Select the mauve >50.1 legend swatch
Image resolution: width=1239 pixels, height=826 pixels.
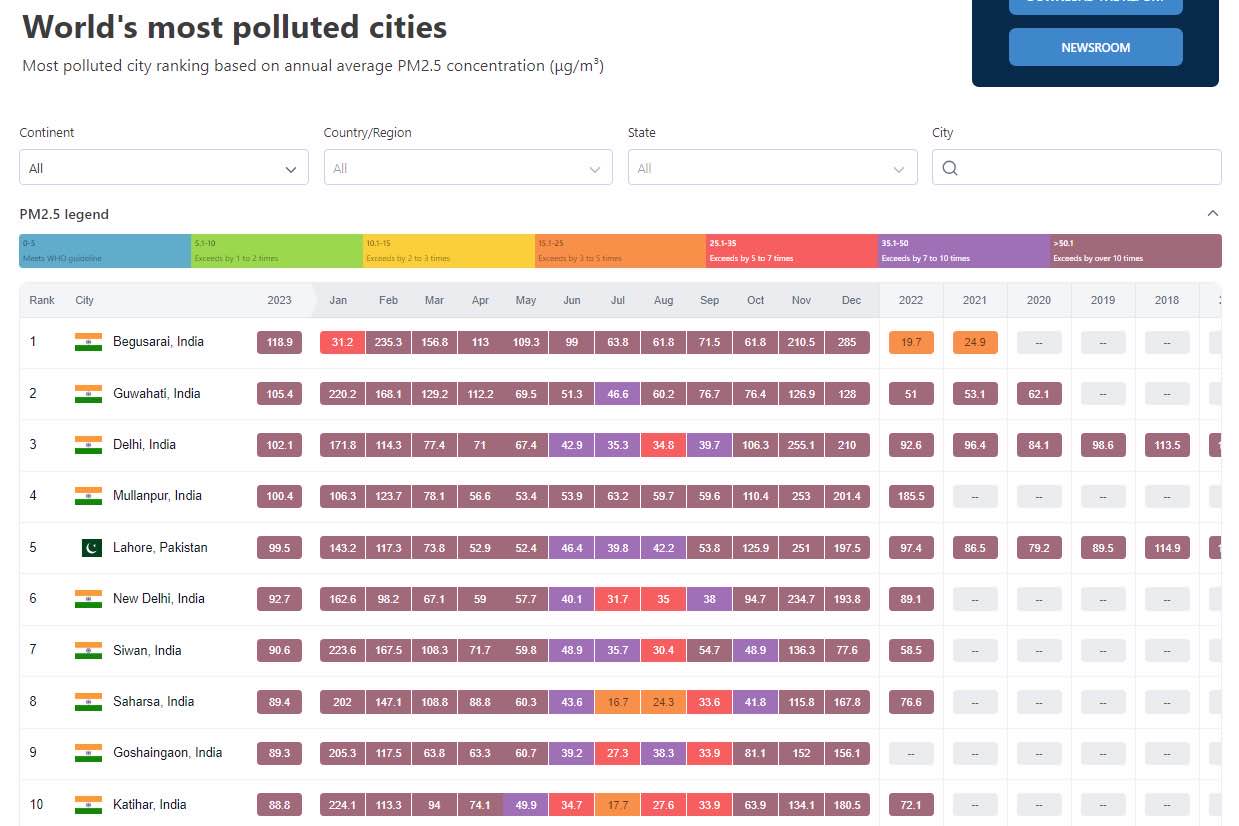[1136, 251]
